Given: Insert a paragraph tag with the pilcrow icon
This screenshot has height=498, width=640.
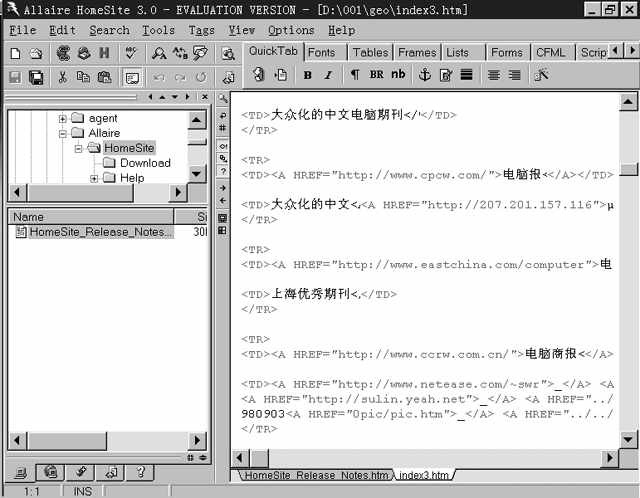Looking at the screenshot, I should click(x=354, y=75).
